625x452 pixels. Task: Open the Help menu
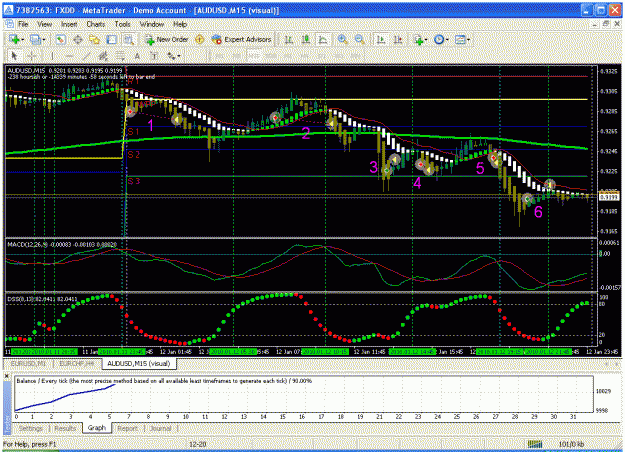(x=180, y=24)
